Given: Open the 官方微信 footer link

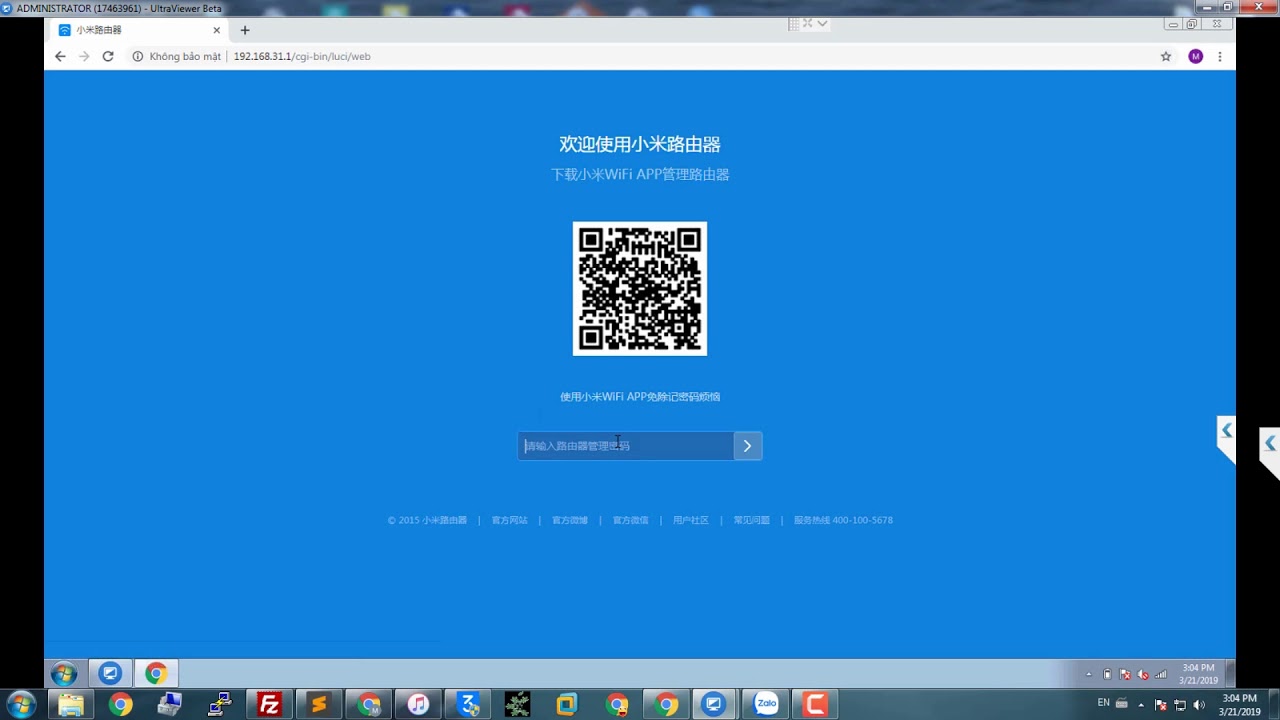Looking at the screenshot, I should (630, 520).
